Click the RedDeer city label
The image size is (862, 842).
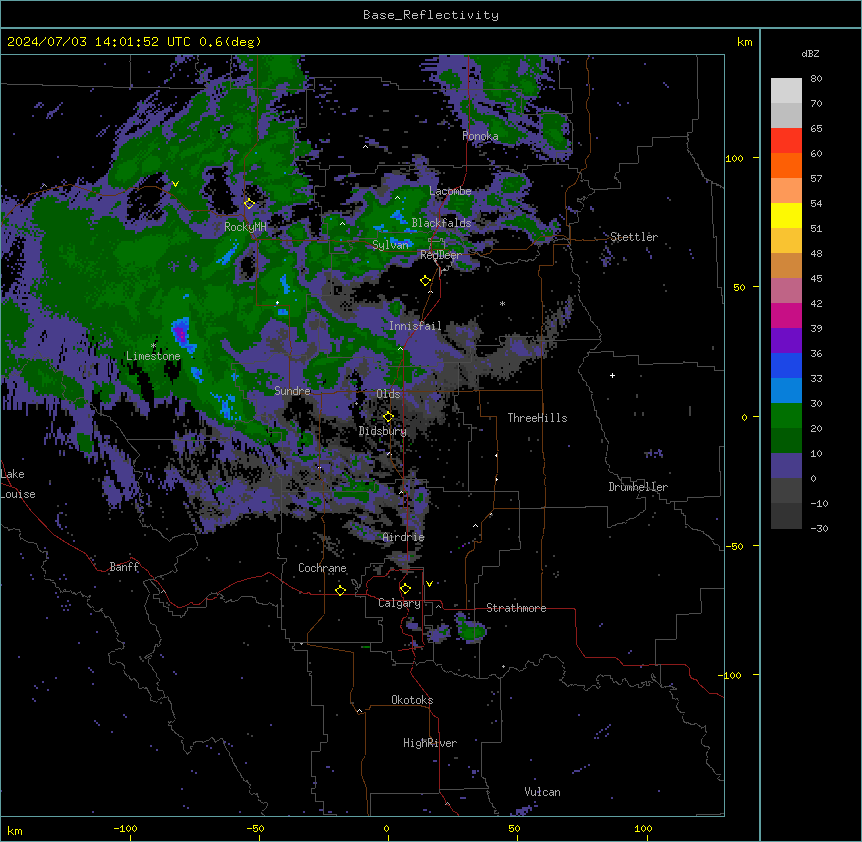point(440,255)
